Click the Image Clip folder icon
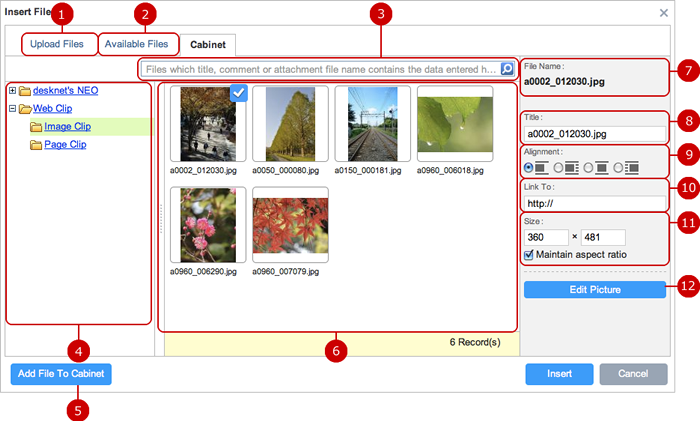 (x=35, y=127)
